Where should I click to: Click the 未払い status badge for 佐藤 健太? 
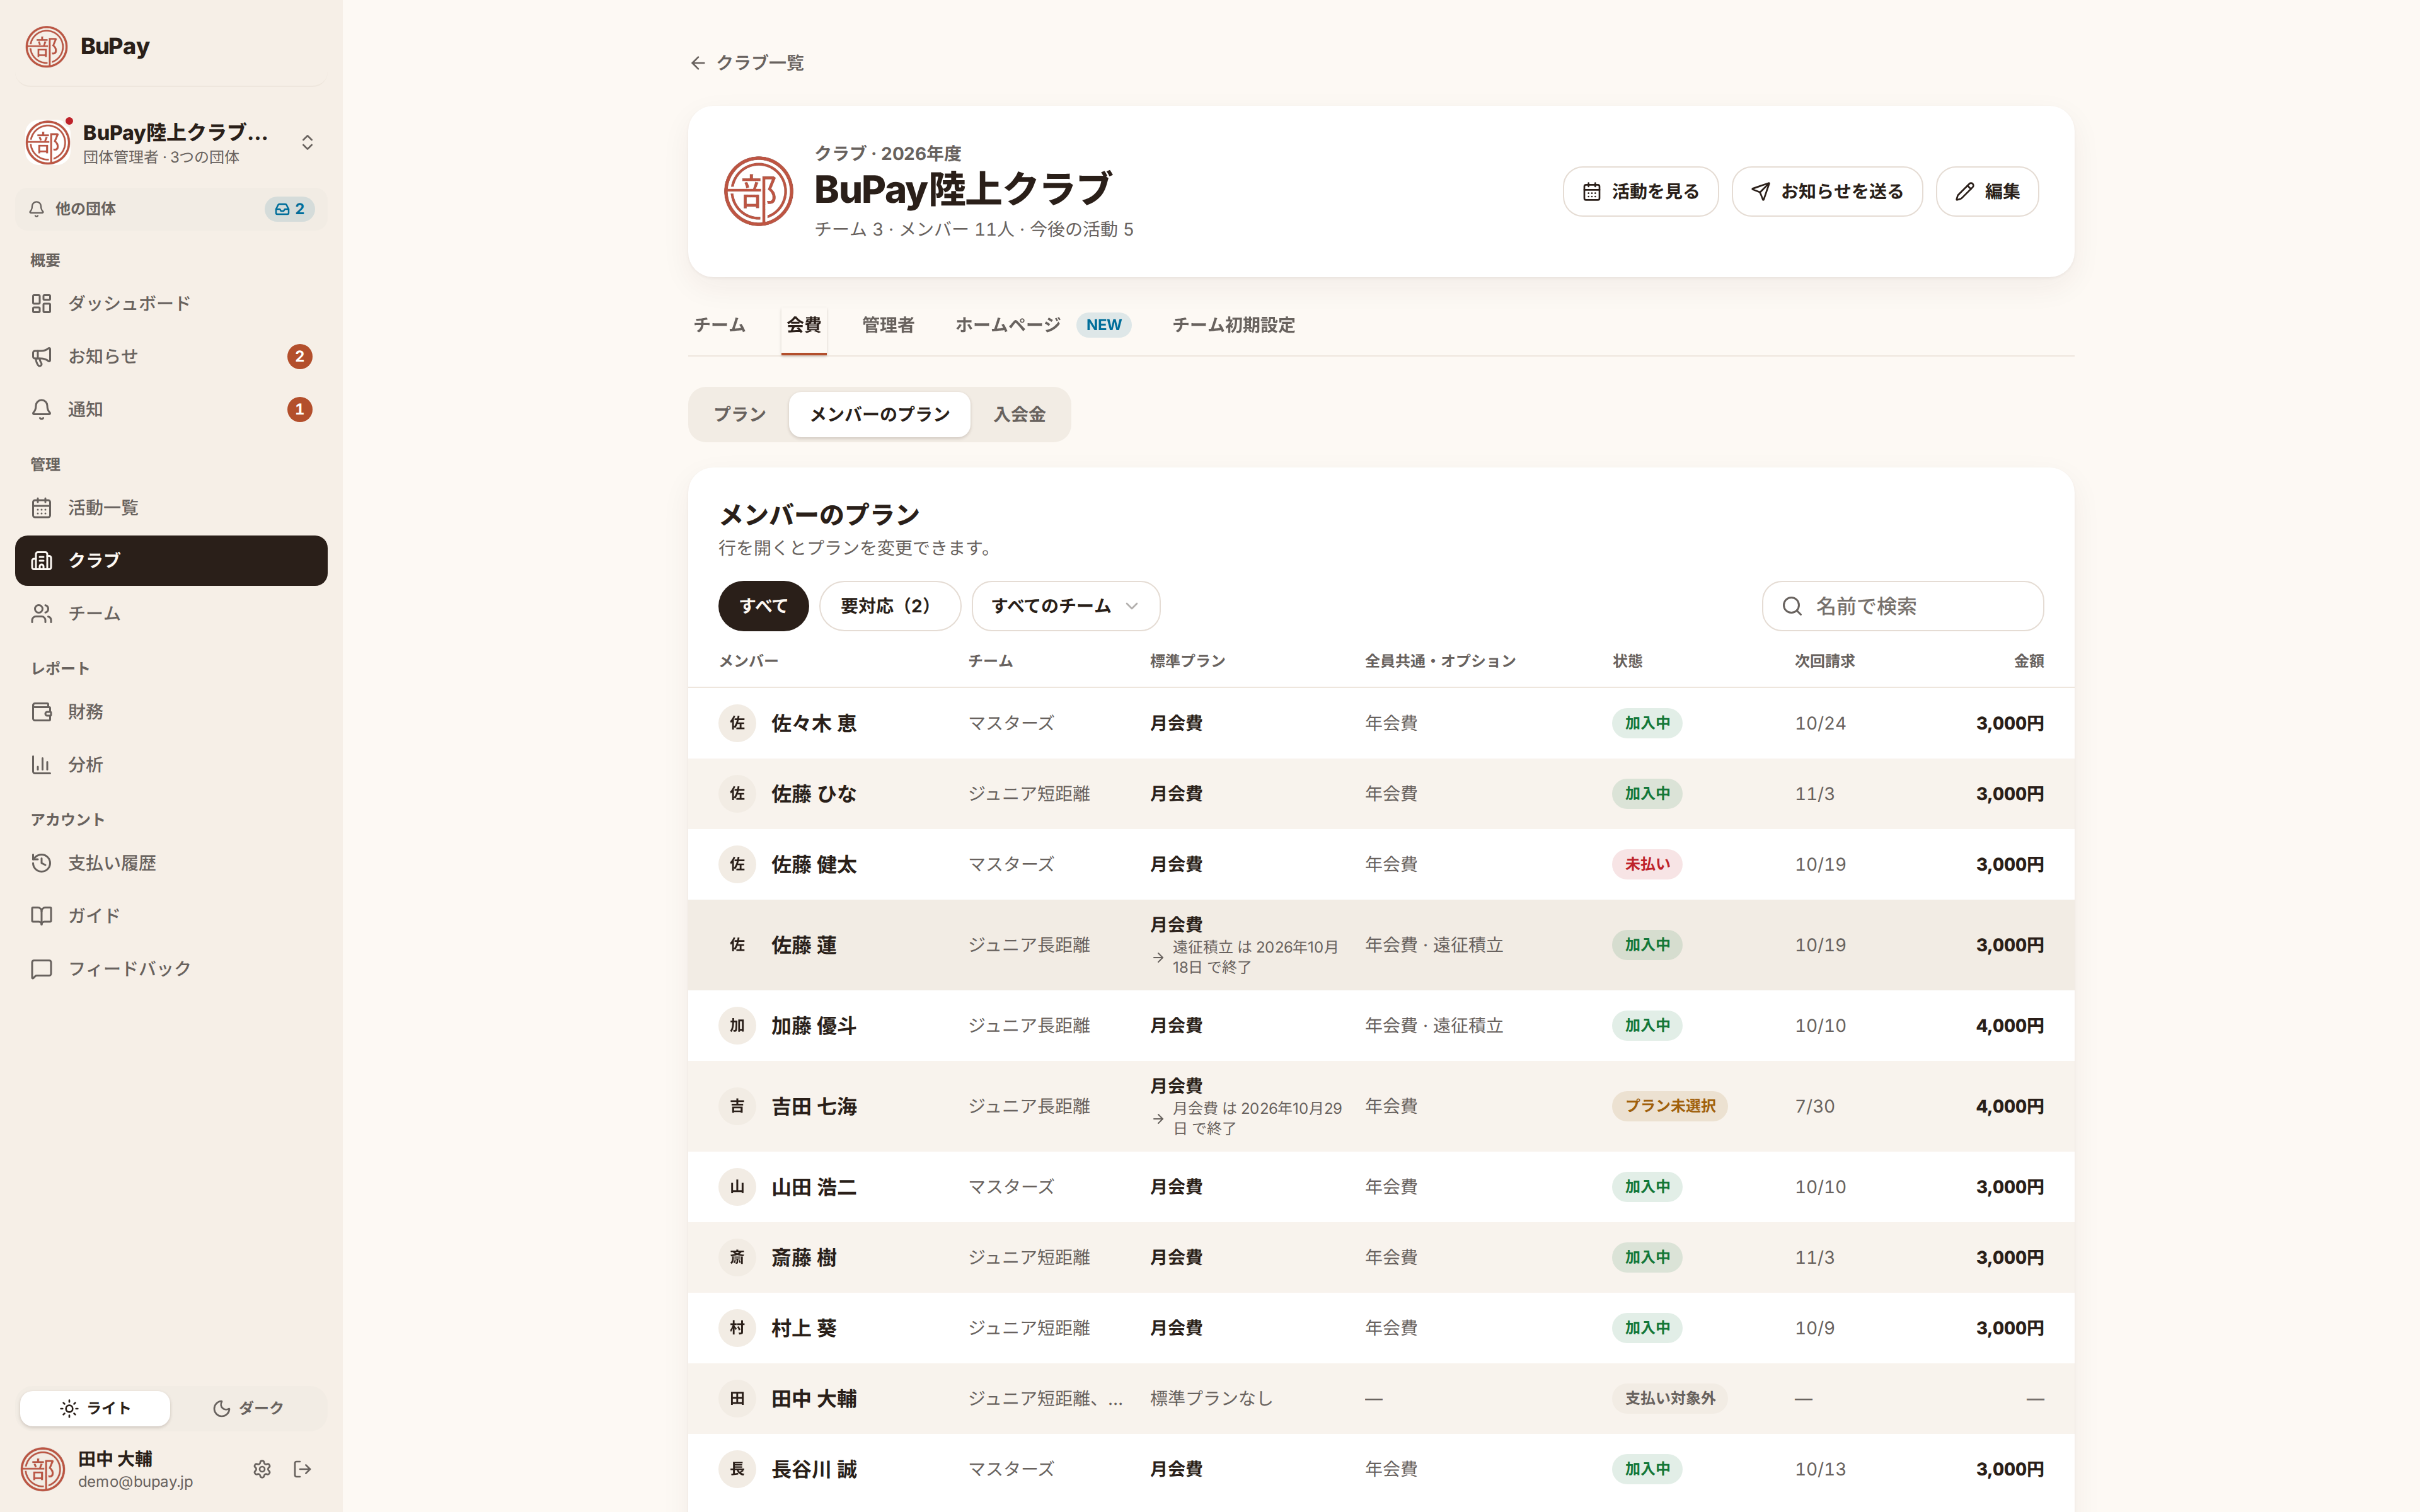[x=1646, y=864]
